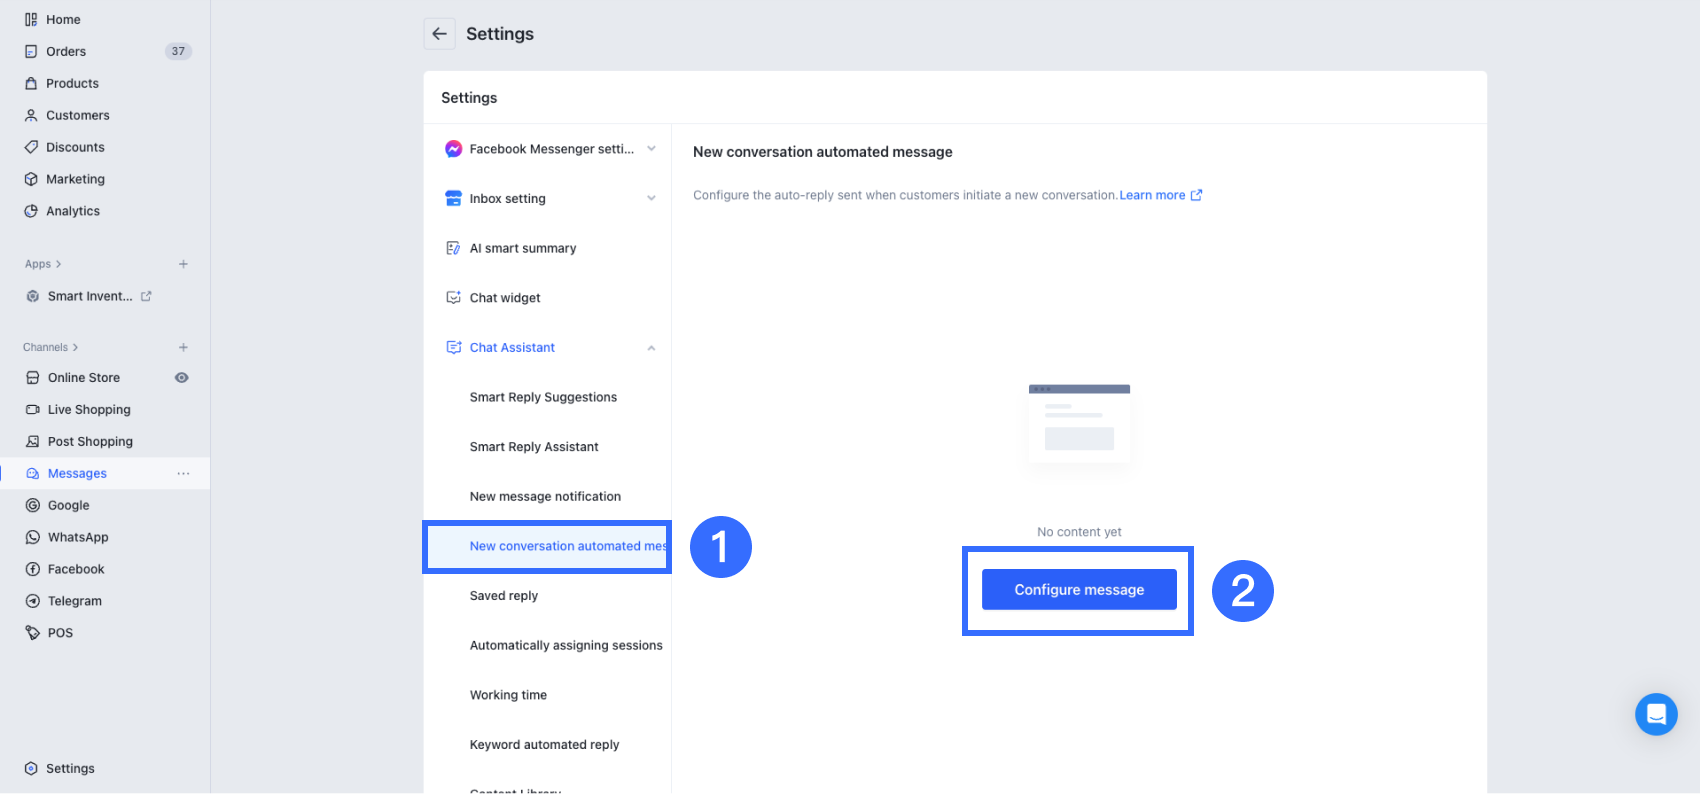The image size is (1700, 794).
Task: Click the Learn more external link icon
Action: click(1196, 195)
